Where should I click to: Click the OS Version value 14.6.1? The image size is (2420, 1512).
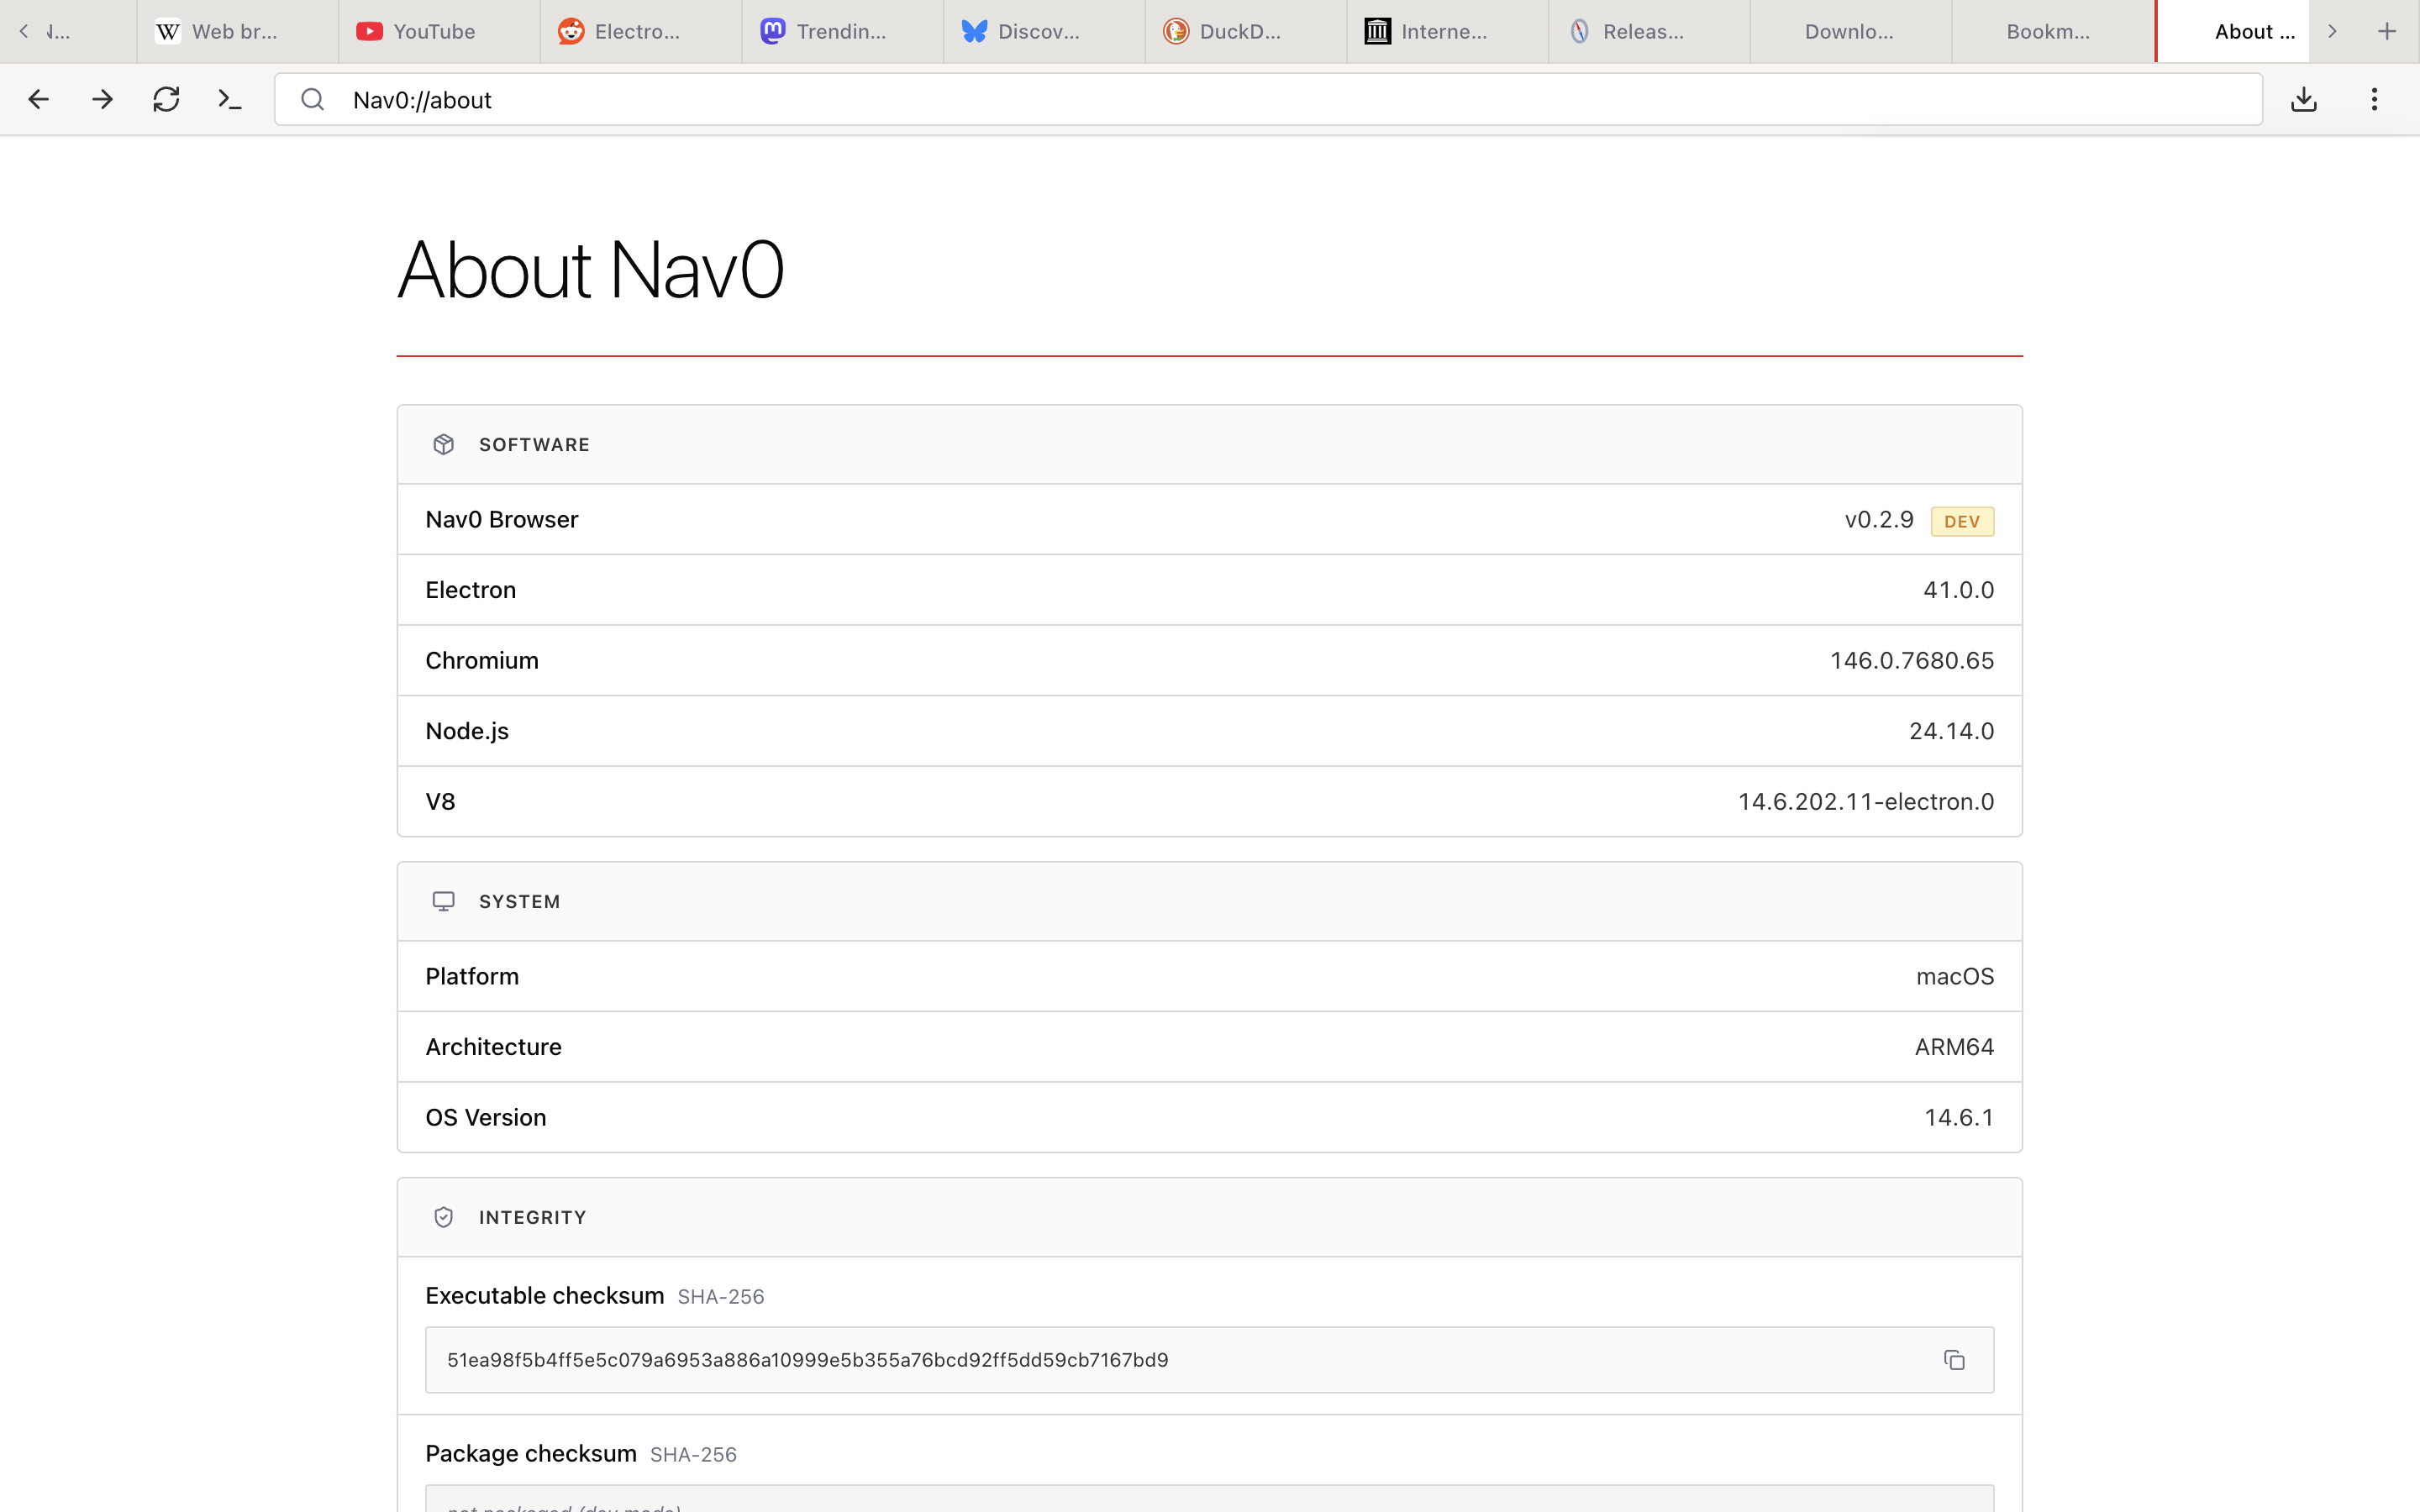click(x=1959, y=1117)
